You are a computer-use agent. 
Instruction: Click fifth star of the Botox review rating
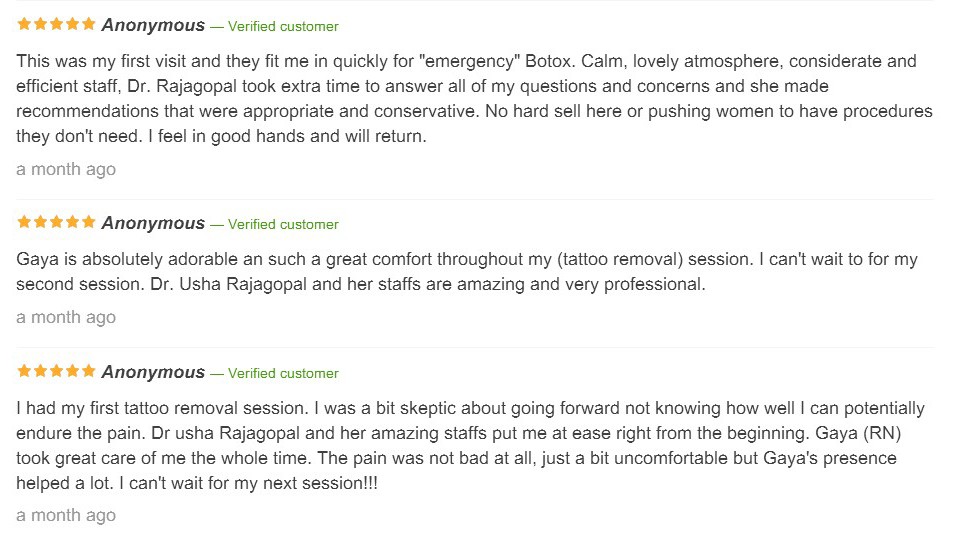[89, 24]
